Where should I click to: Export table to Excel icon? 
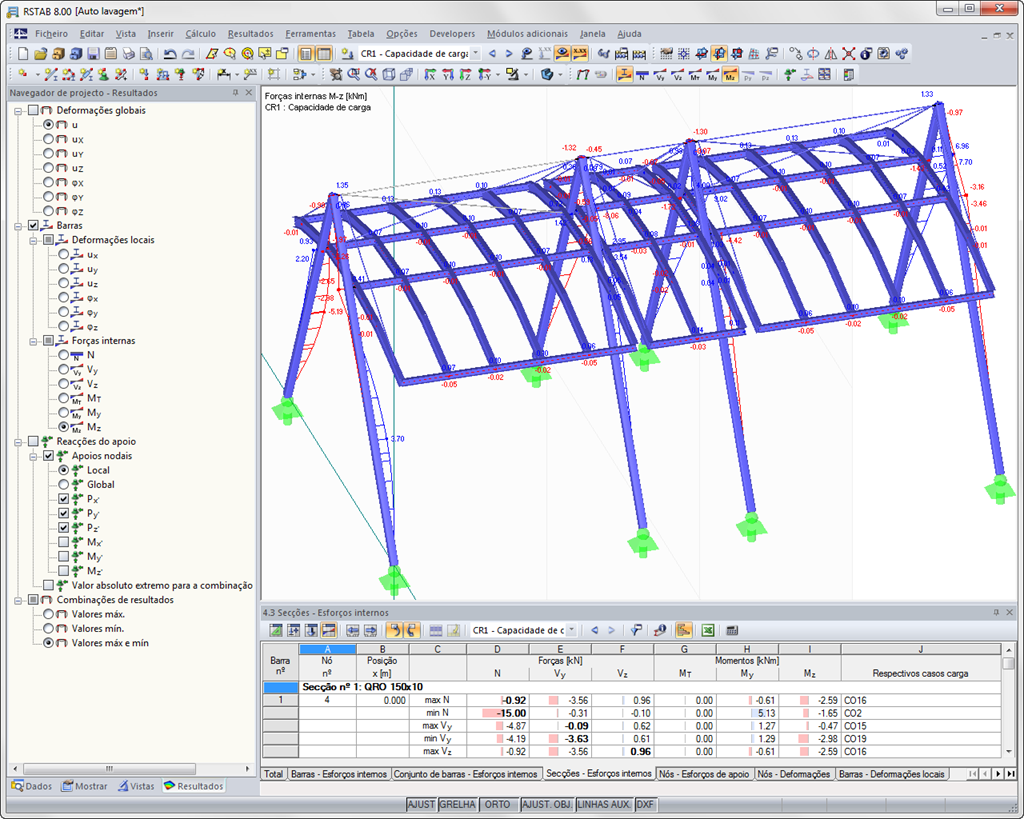tap(707, 630)
